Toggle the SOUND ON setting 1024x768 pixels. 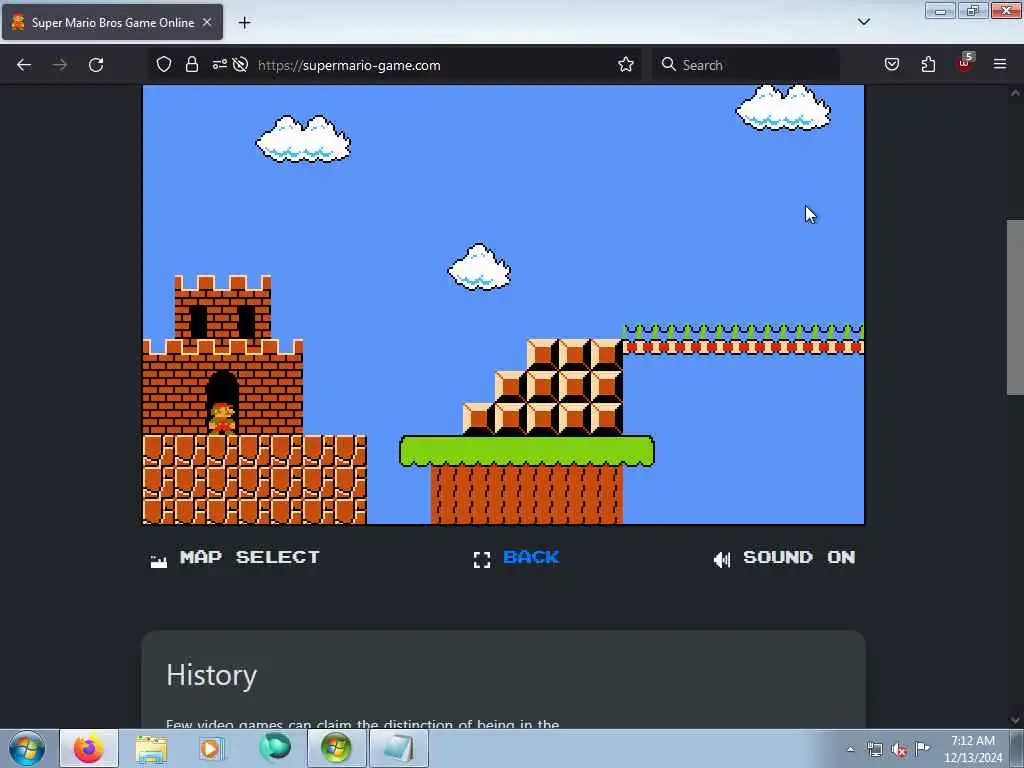pyautogui.click(x=799, y=557)
